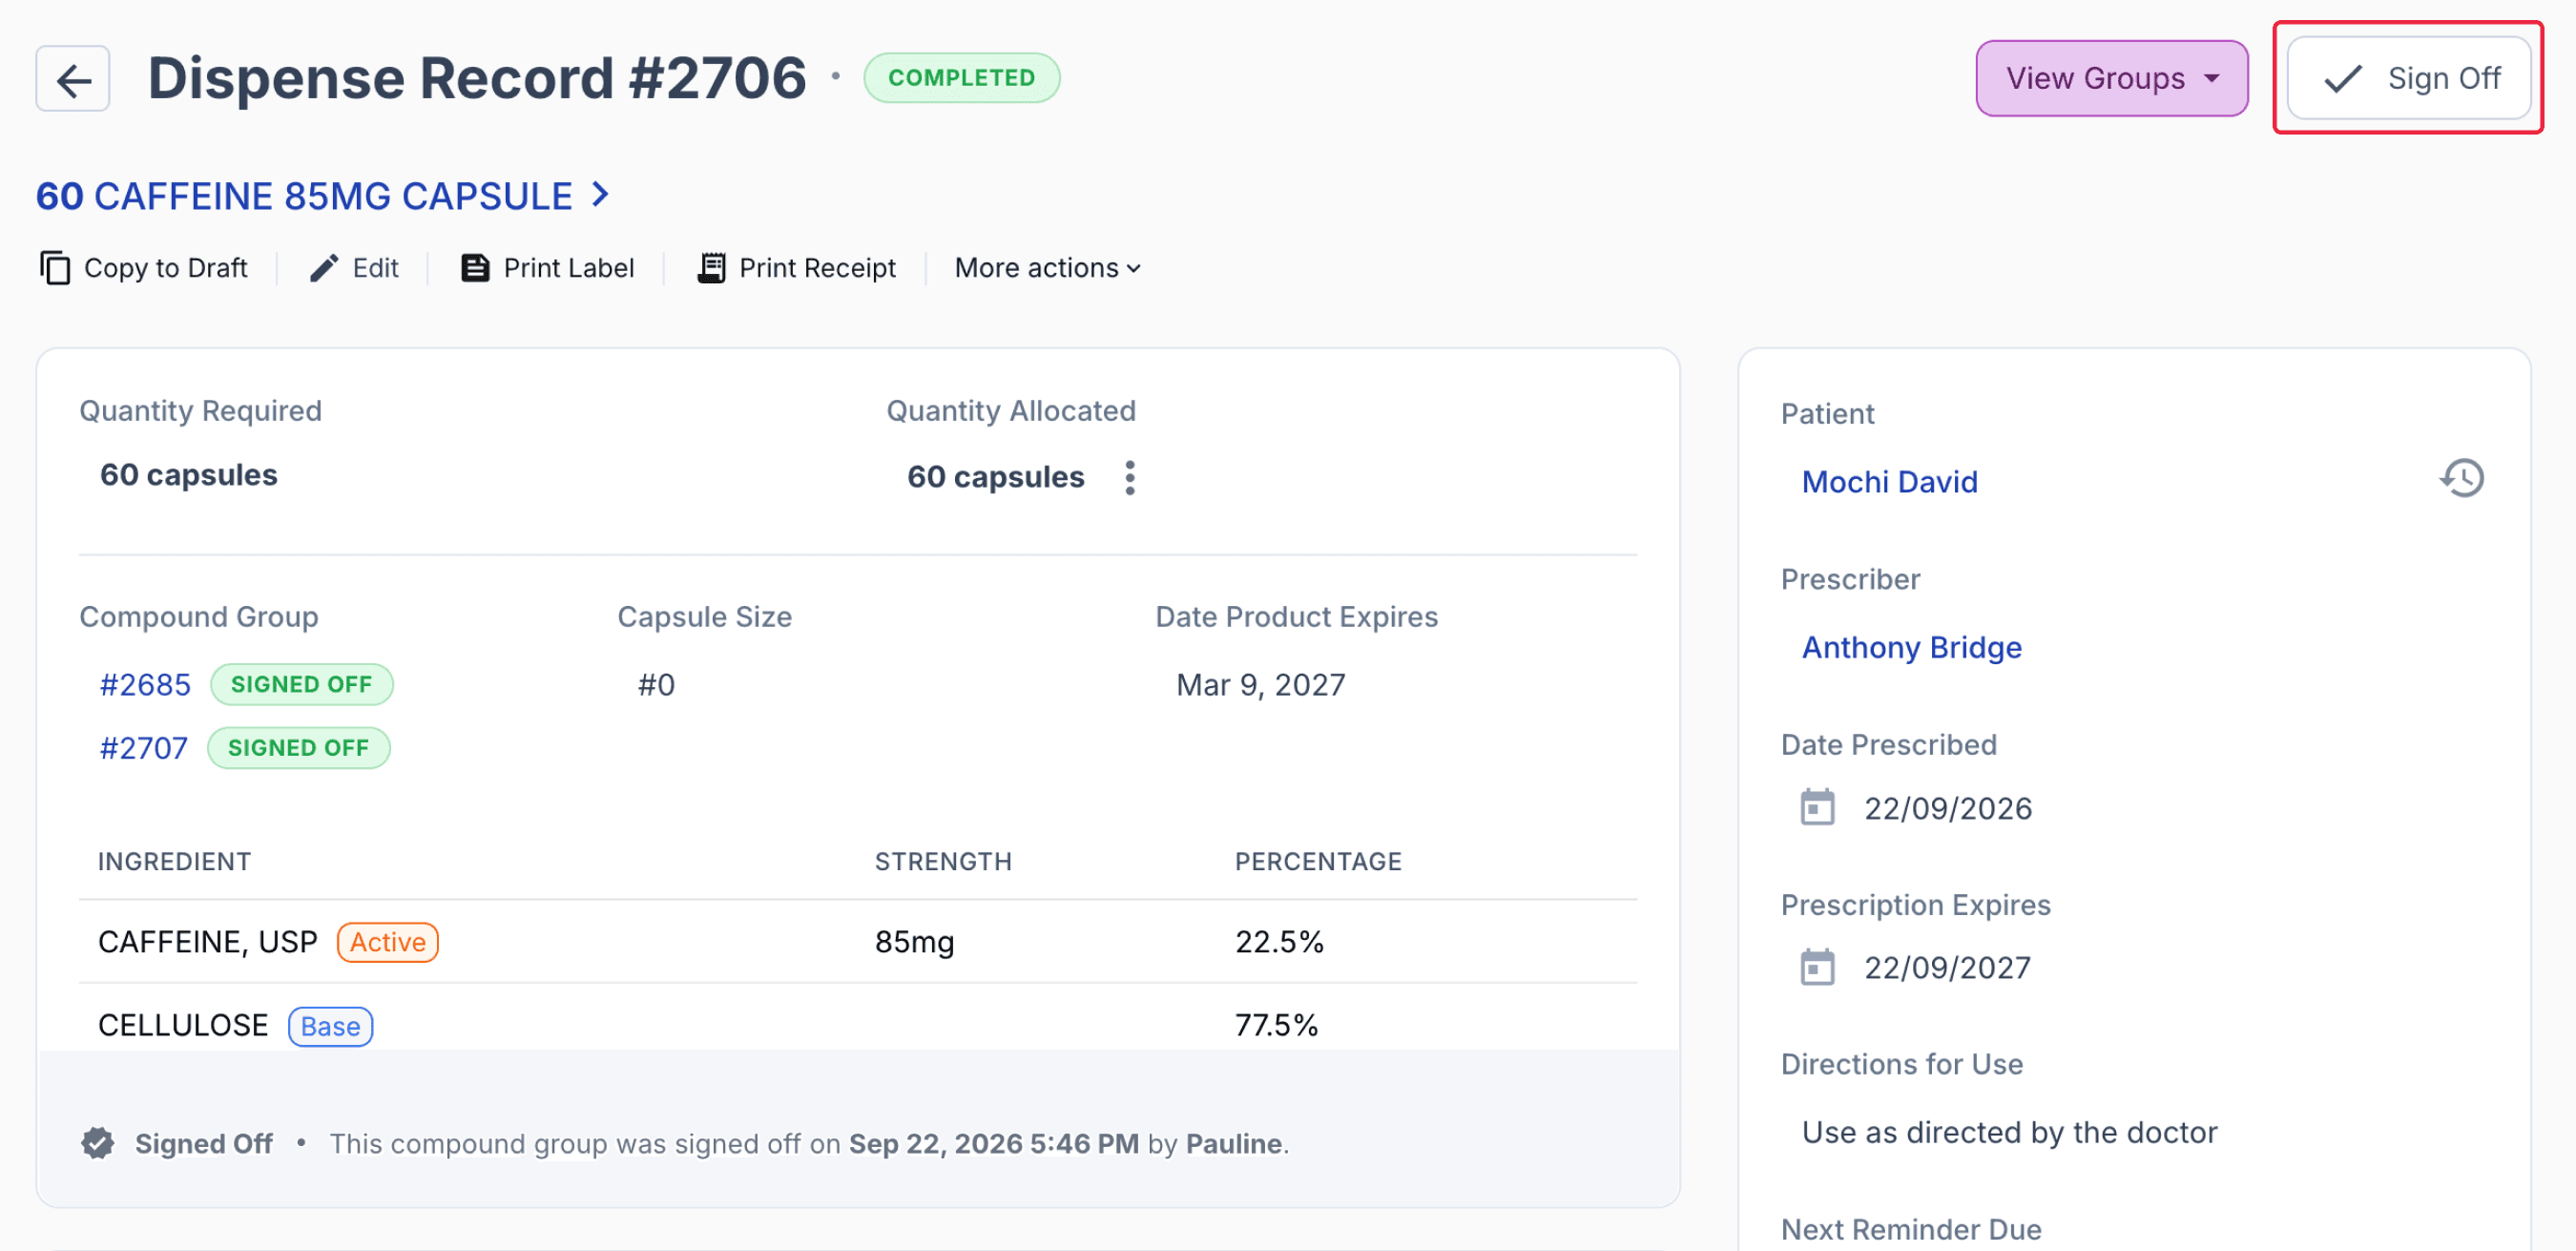The image size is (2576, 1251).
Task: Open compound group #2707
Action: tap(144, 748)
